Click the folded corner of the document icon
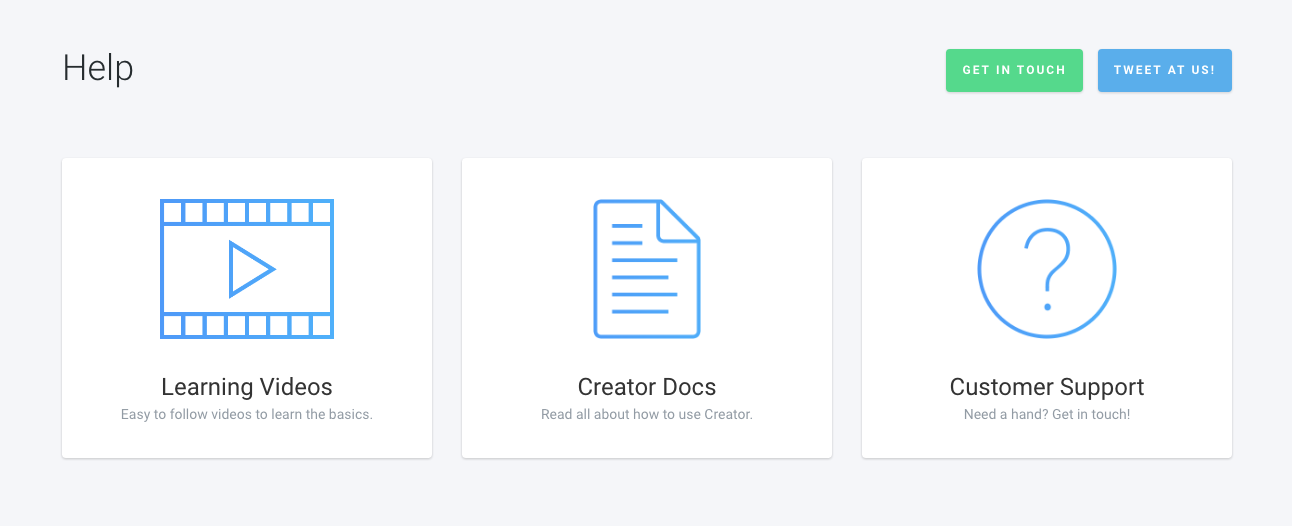Screen dimensions: 1292x526 [x=681, y=219]
